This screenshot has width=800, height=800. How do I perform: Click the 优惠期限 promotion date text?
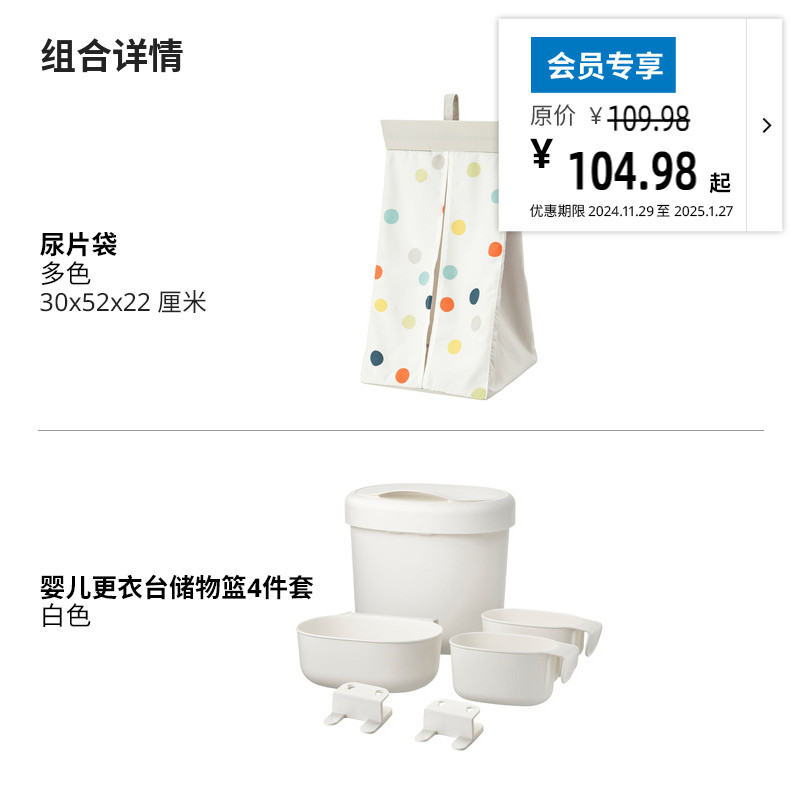tap(631, 211)
